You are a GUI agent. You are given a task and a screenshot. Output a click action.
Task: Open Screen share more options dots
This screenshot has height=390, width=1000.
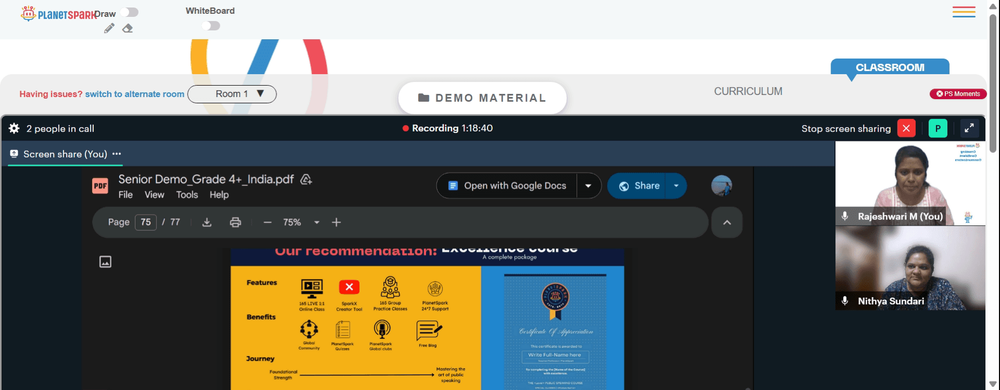coord(117,154)
